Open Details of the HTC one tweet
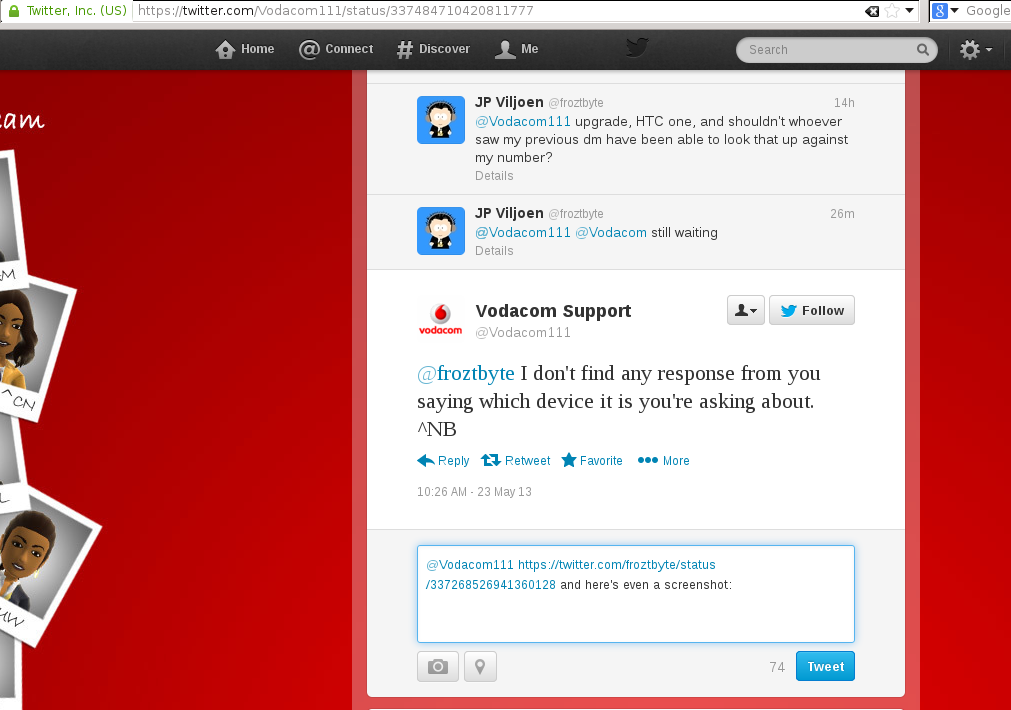This screenshot has width=1011, height=710. click(x=495, y=176)
